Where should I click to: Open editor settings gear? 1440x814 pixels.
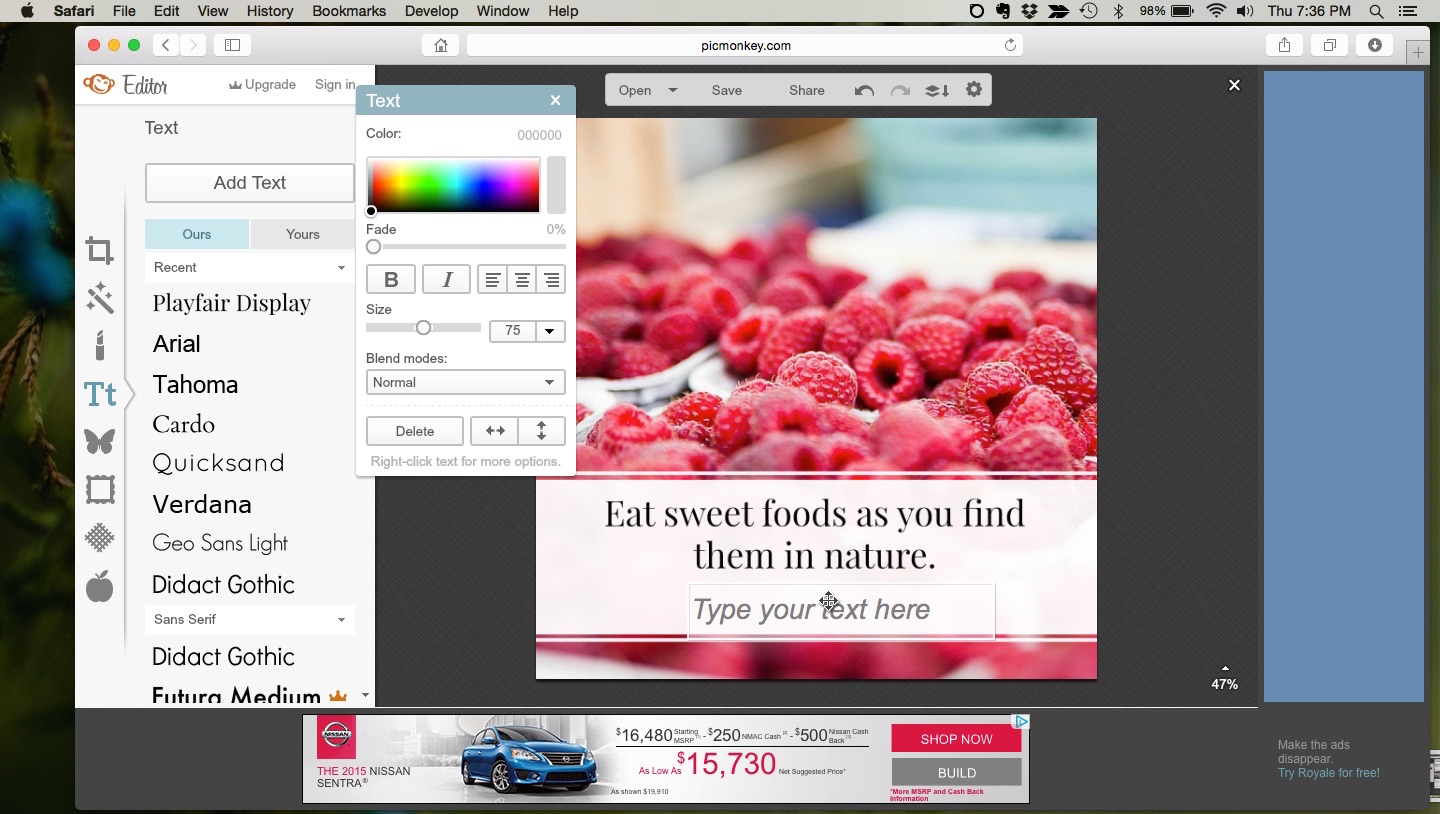[x=973, y=90]
